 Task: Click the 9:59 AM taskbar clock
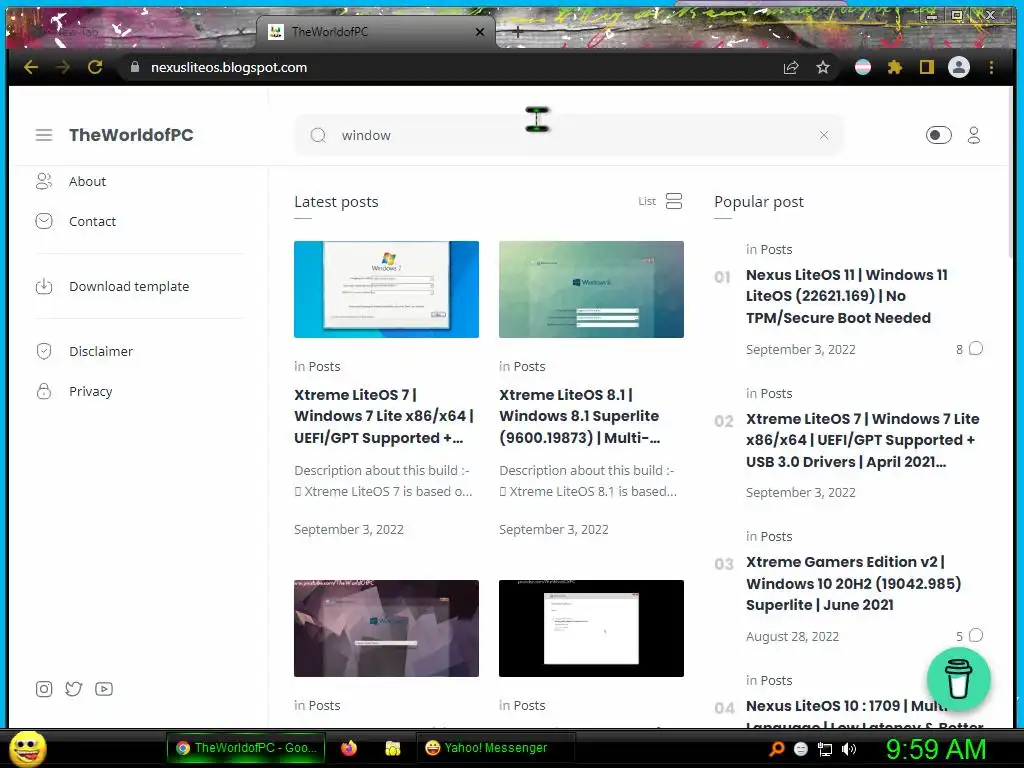point(936,749)
